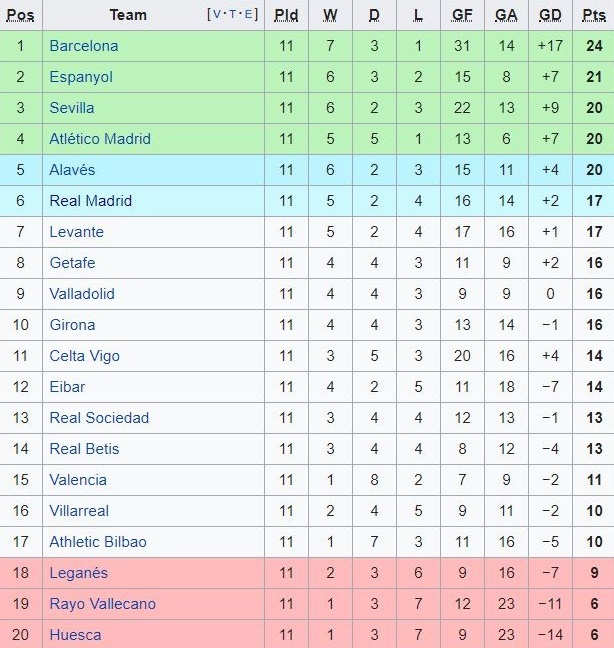Click the Real Madrid team link

click(90, 201)
